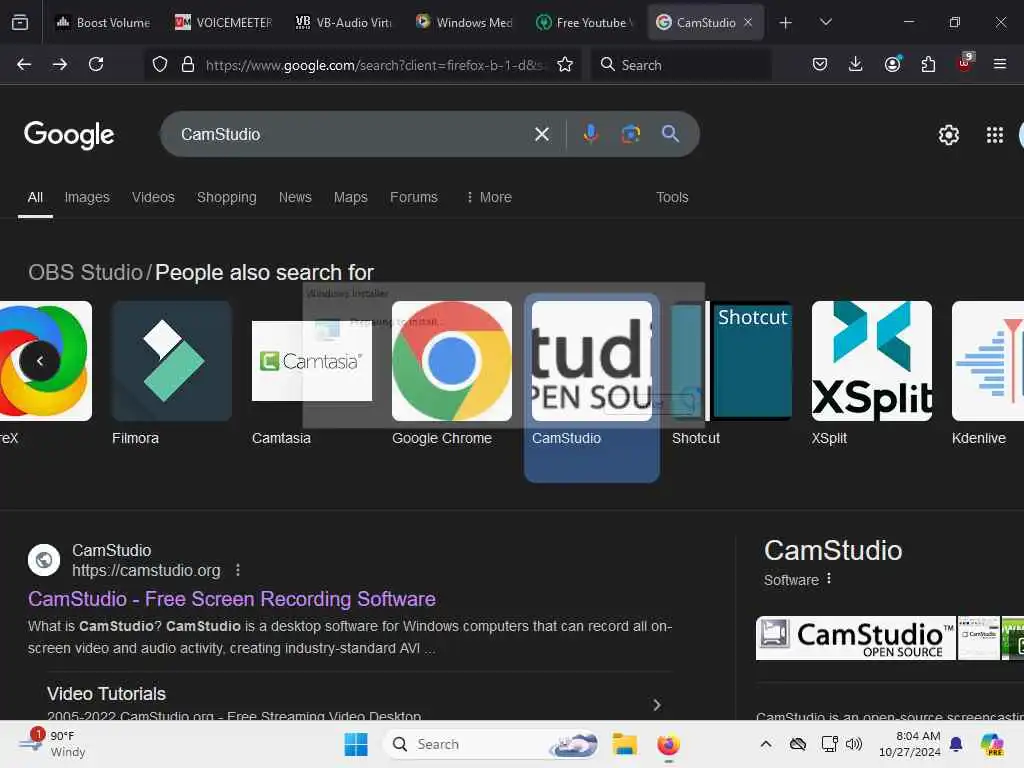Open CamStudio - Free Screen Recording Software link
This screenshot has width=1024, height=768.
(x=232, y=599)
